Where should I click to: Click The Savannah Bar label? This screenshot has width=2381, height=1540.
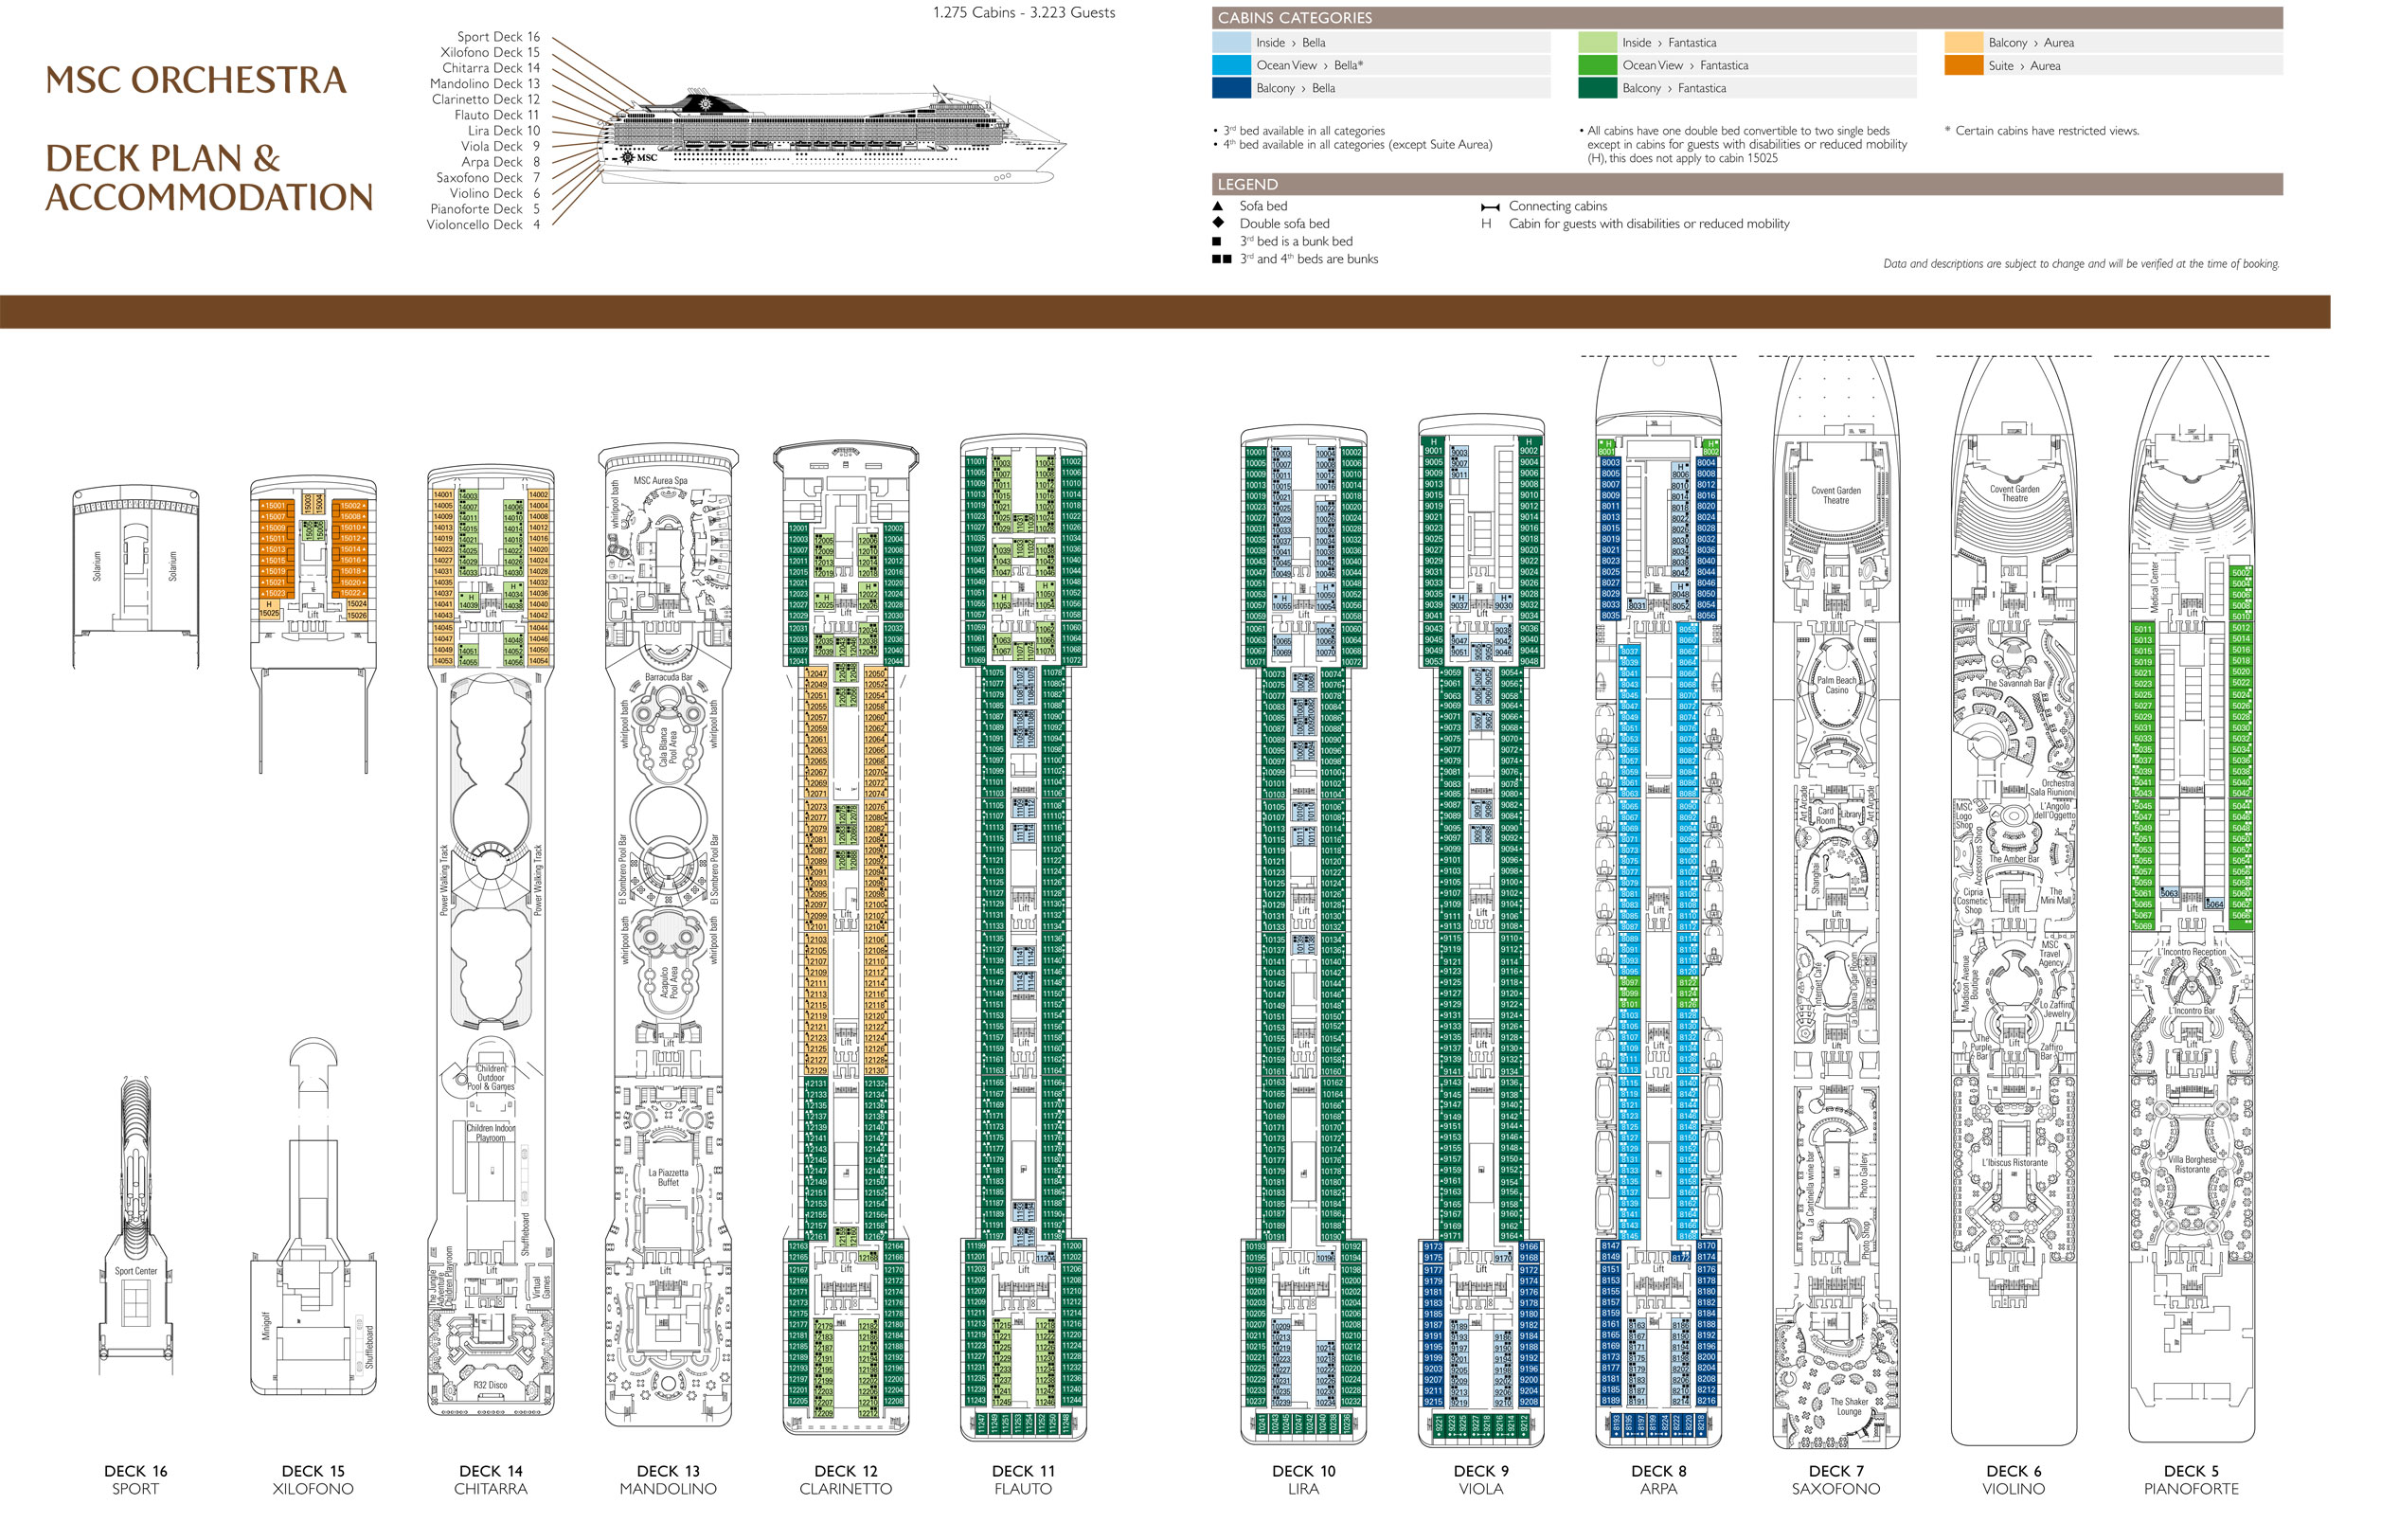pos(2014,684)
